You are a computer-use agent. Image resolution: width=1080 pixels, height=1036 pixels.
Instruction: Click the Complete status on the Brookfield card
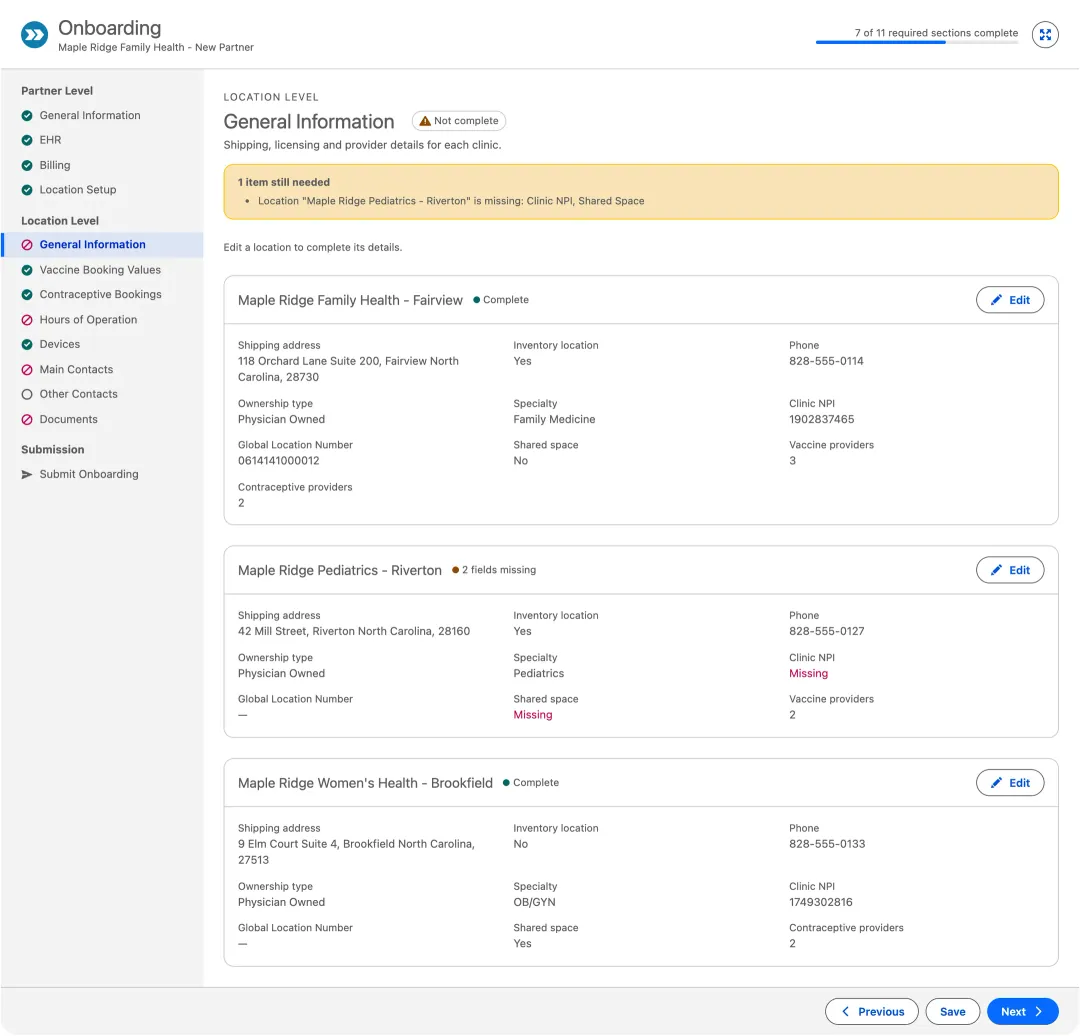[x=530, y=783]
